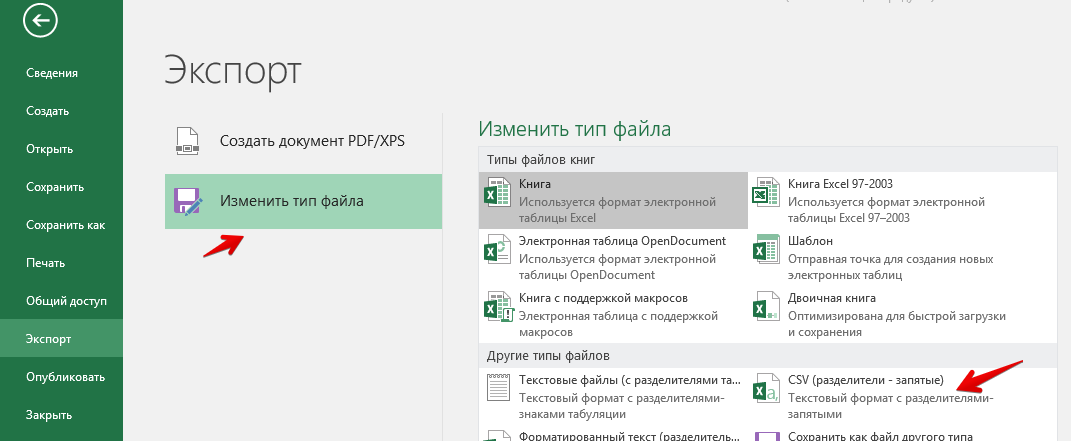Select Общий доступ in sidebar
Screen dimensions: 1071x441
(66, 301)
